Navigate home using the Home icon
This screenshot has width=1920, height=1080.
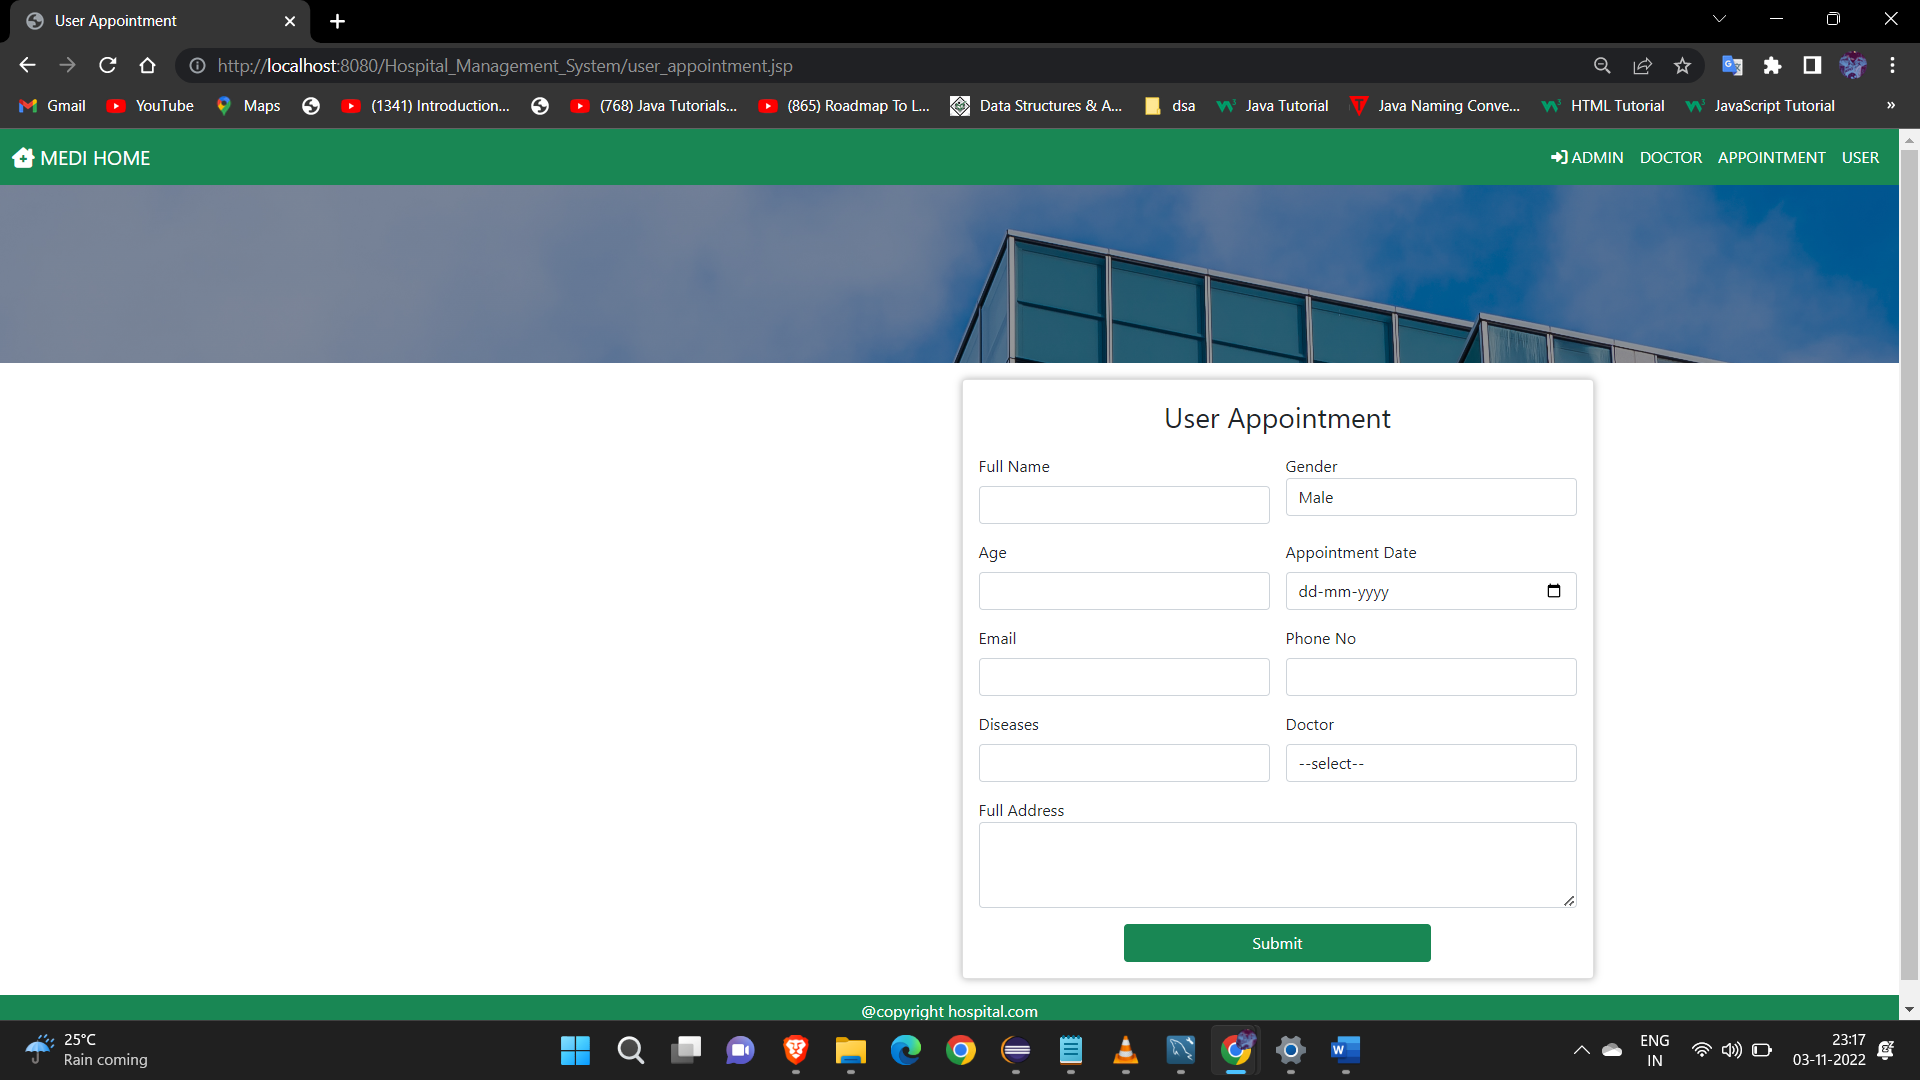pyautogui.click(x=147, y=65)
